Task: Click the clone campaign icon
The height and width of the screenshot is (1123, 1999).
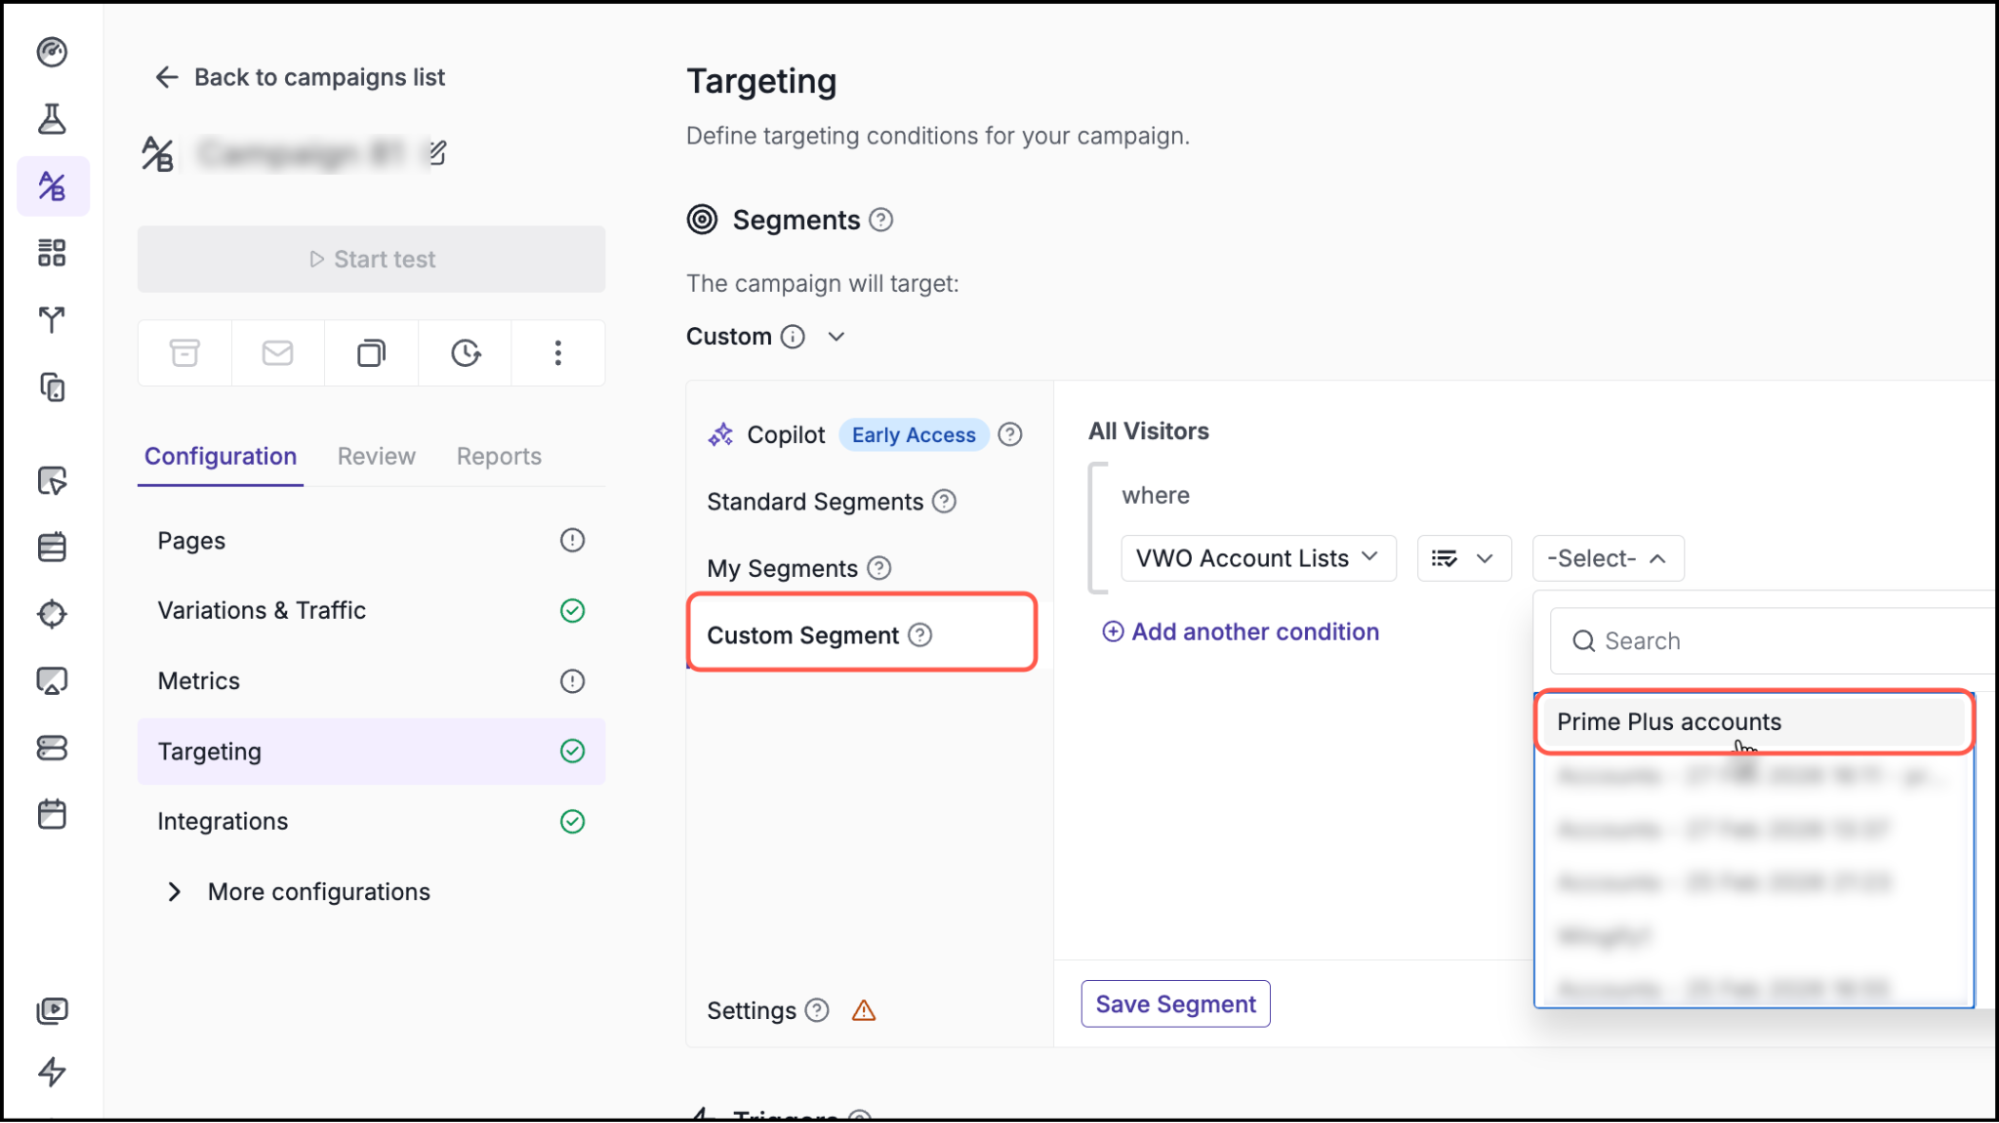Action: point(371,353)
